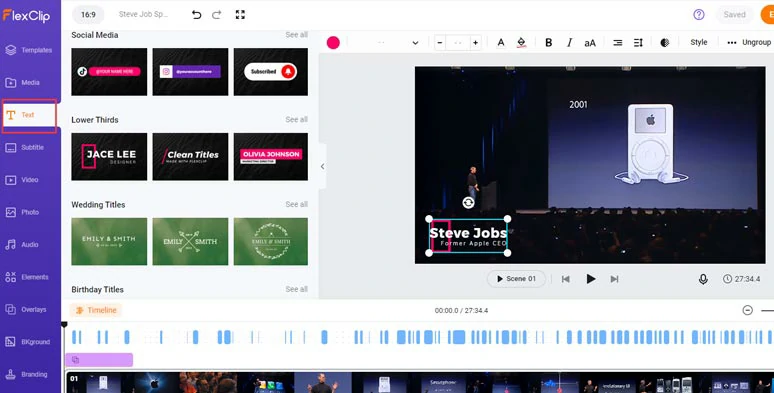Toggle bold formatting

(548, 43)
